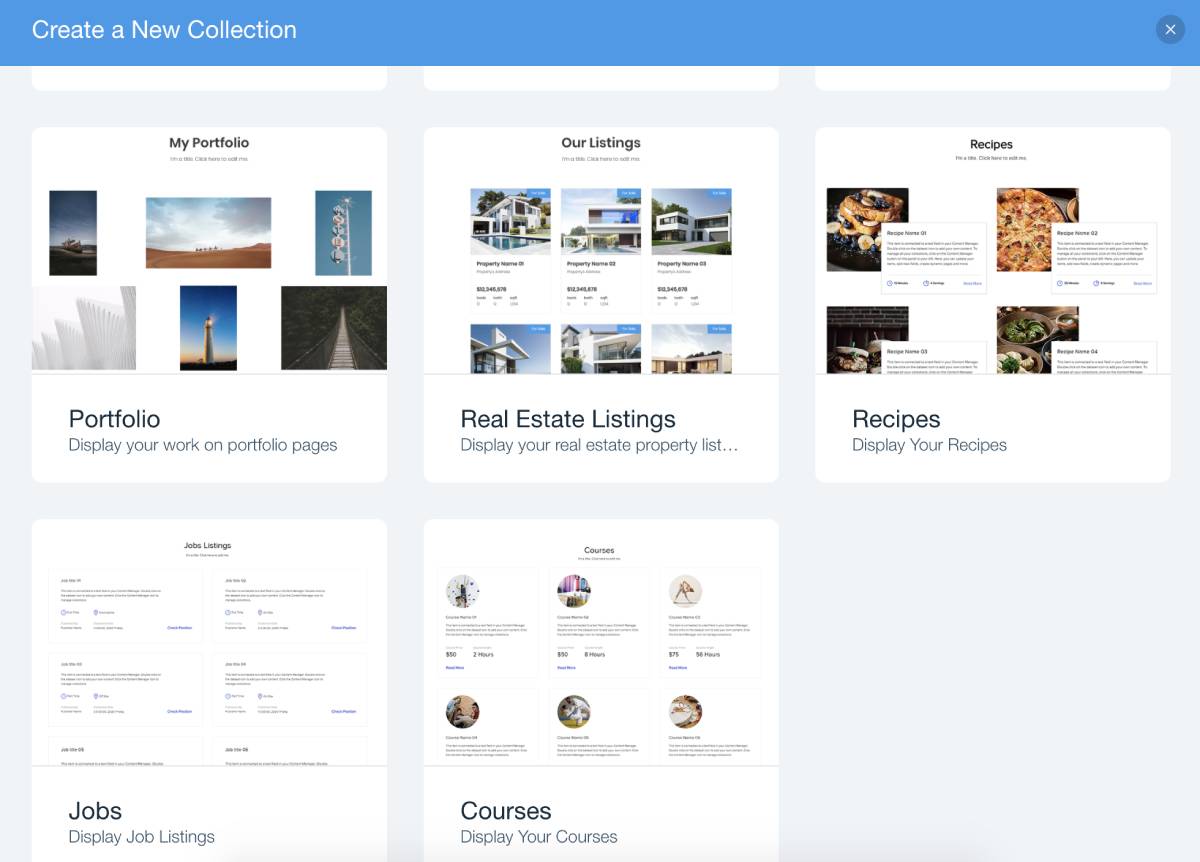Click the 'My Portfolio' heading in preview

click(209, 143)
